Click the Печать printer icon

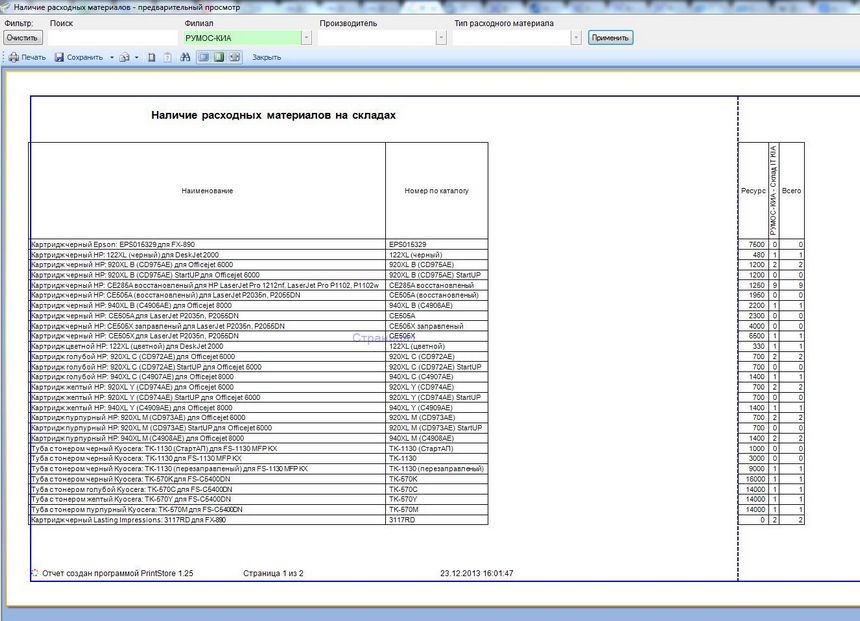(14, 57)
